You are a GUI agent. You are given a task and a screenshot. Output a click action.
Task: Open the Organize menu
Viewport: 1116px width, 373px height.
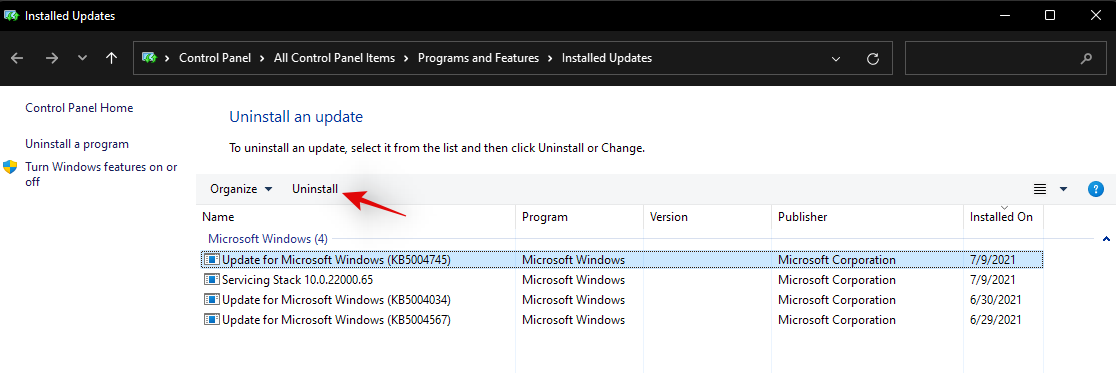tap(241, 189)
